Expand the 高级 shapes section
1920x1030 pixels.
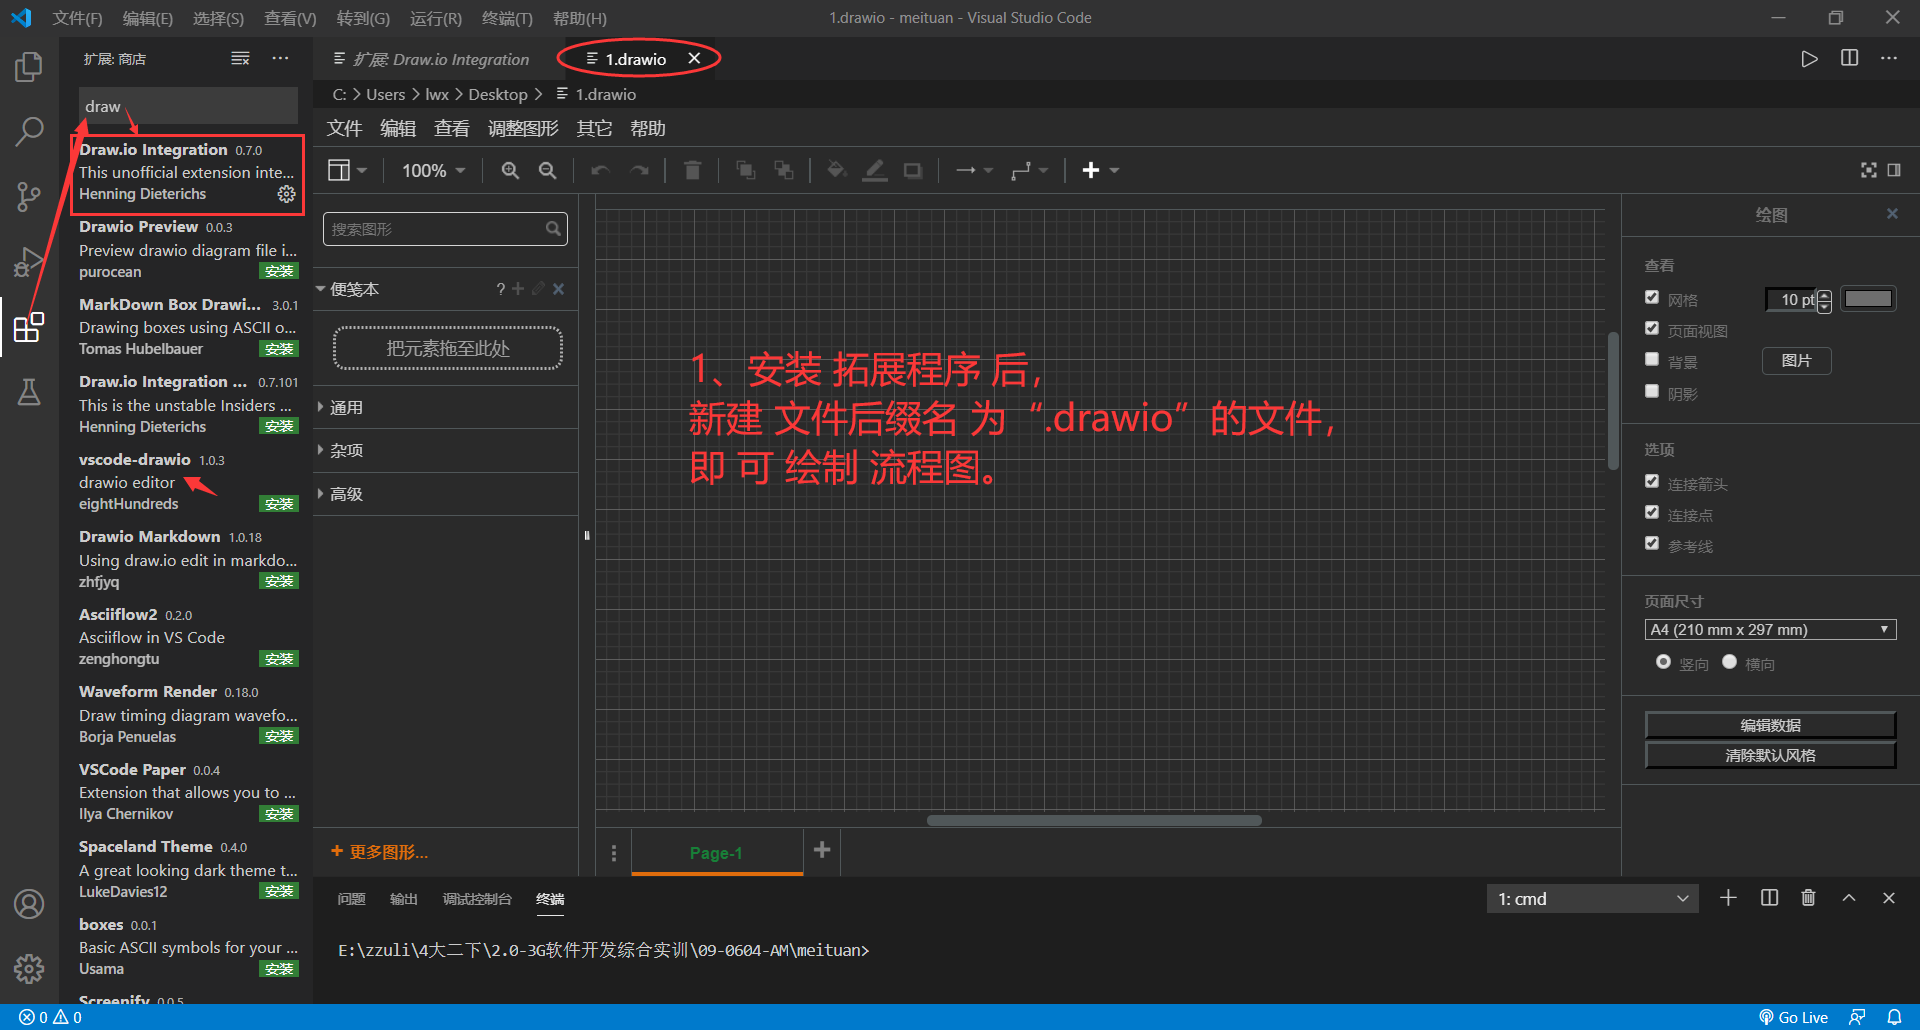(x=446, y=494)
